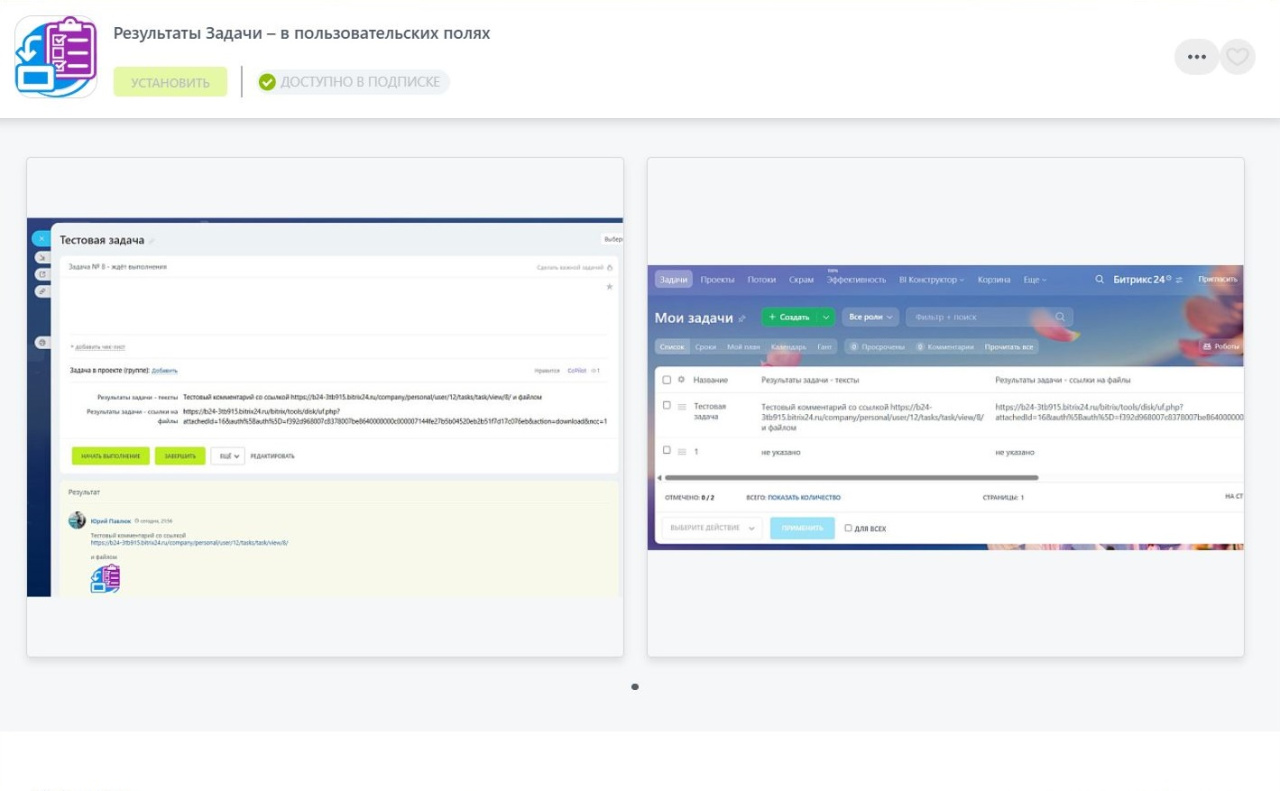Add app to favorites with heart icon
This screenshot has height=791, width=1280.
[x=1237, y=57]
